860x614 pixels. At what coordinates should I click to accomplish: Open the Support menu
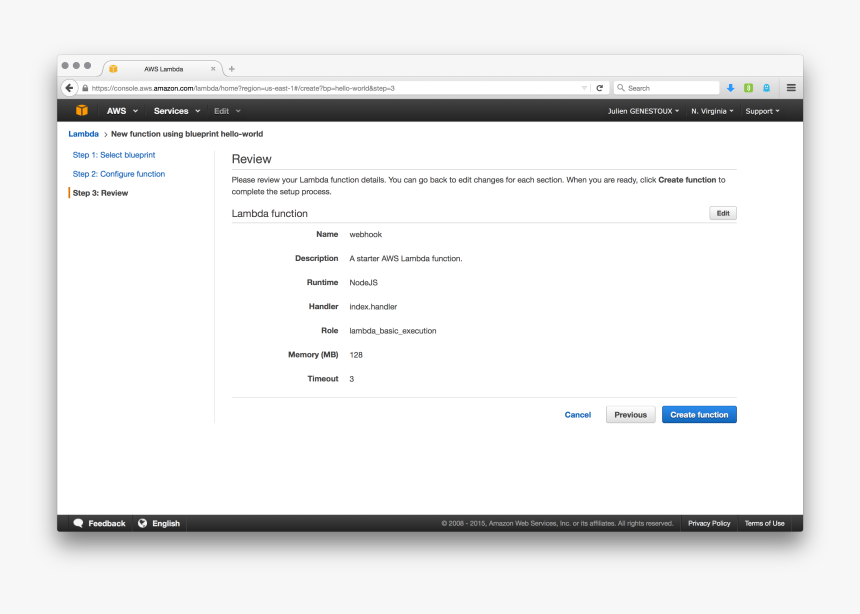(762, 110)
